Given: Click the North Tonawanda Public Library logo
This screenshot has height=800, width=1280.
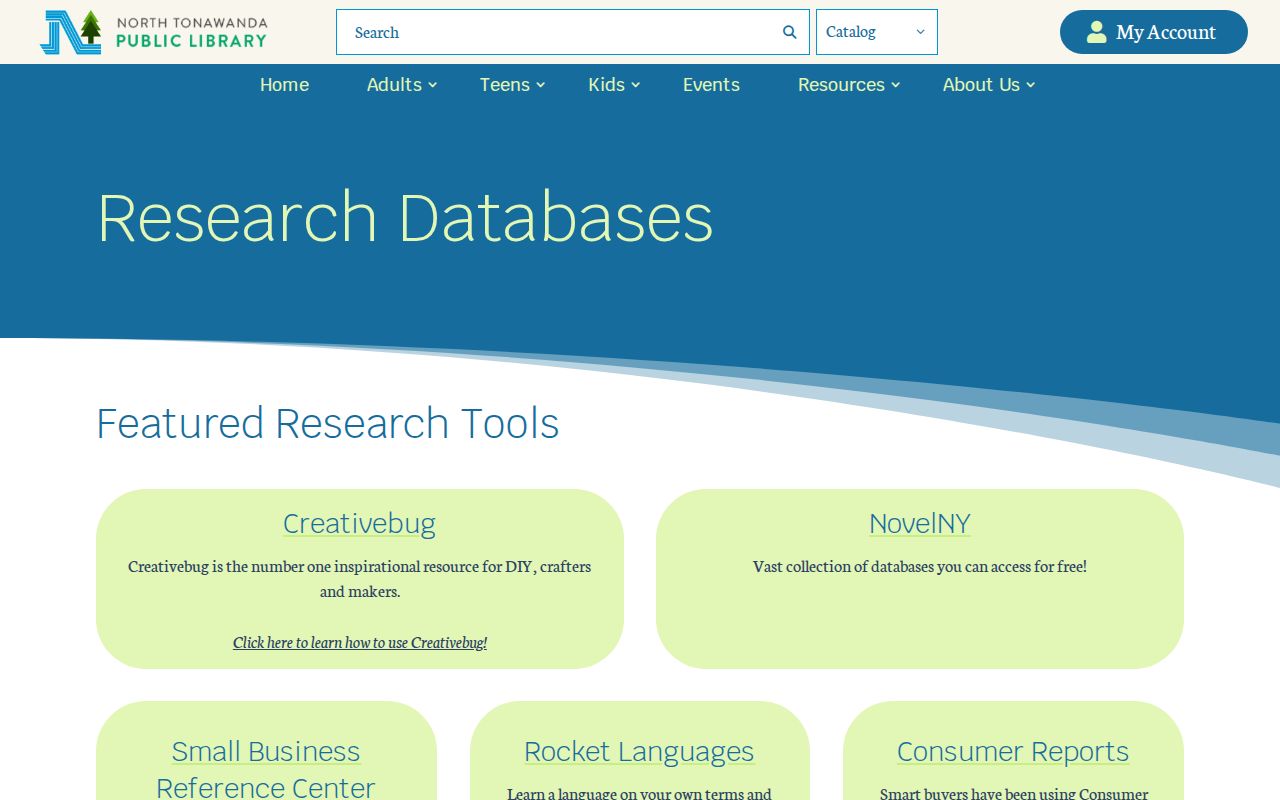Looking at the screenshot, I should click(154, 32).
